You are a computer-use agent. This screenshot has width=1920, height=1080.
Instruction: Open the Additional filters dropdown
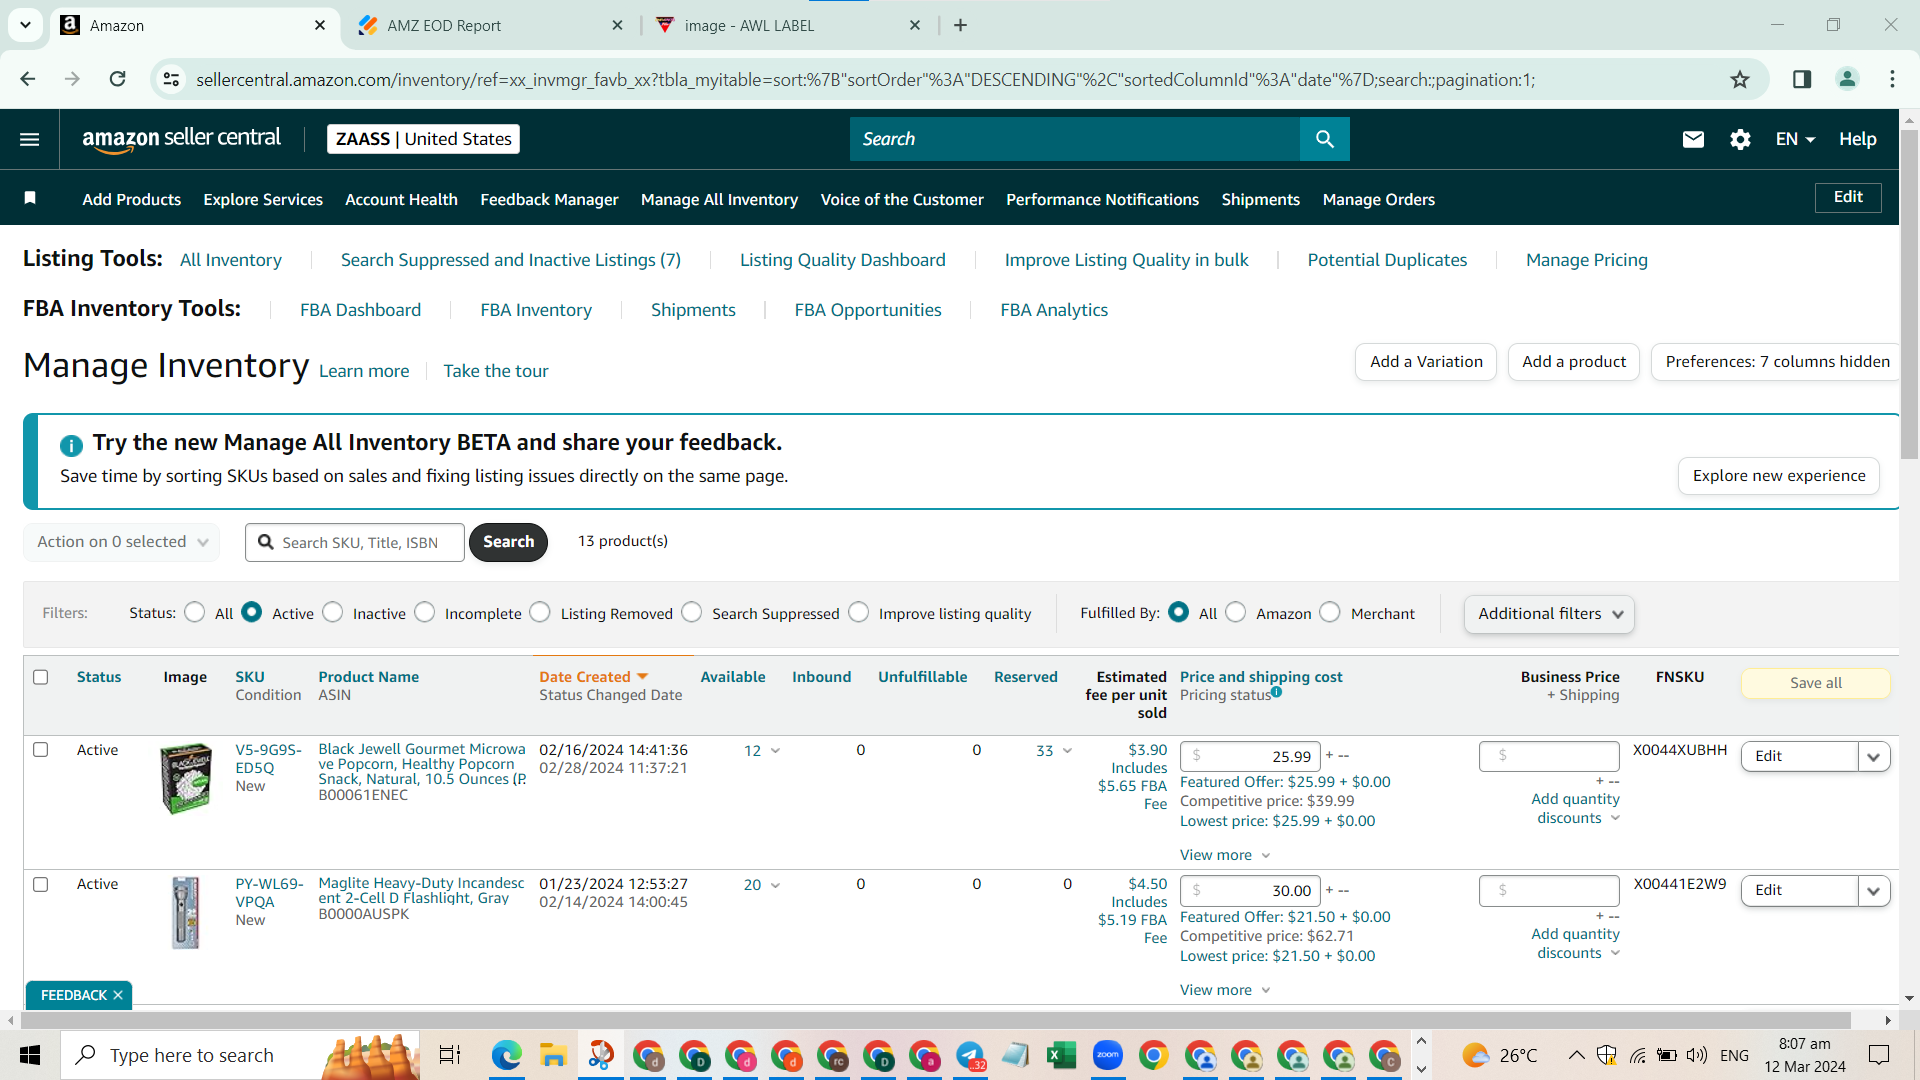point(1549,614)
